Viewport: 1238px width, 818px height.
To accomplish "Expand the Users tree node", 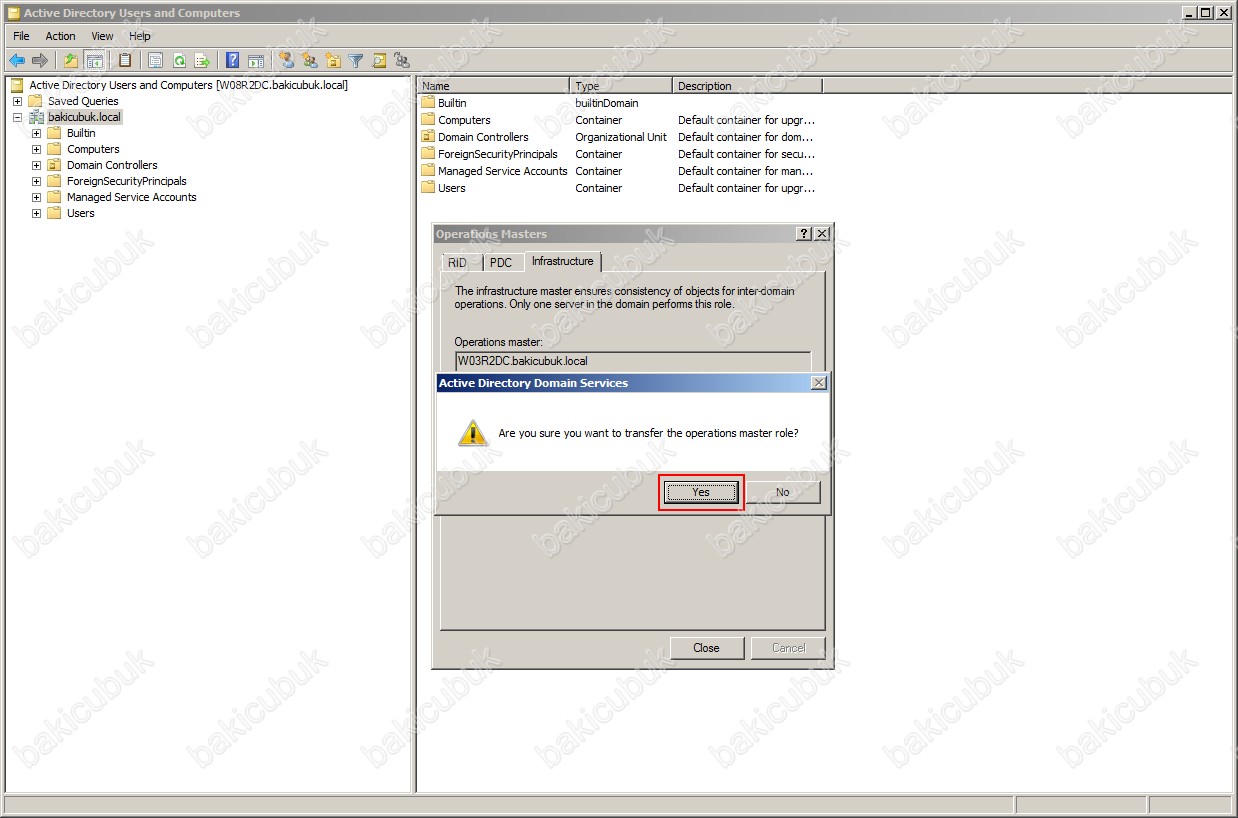I will click(36, 213).
